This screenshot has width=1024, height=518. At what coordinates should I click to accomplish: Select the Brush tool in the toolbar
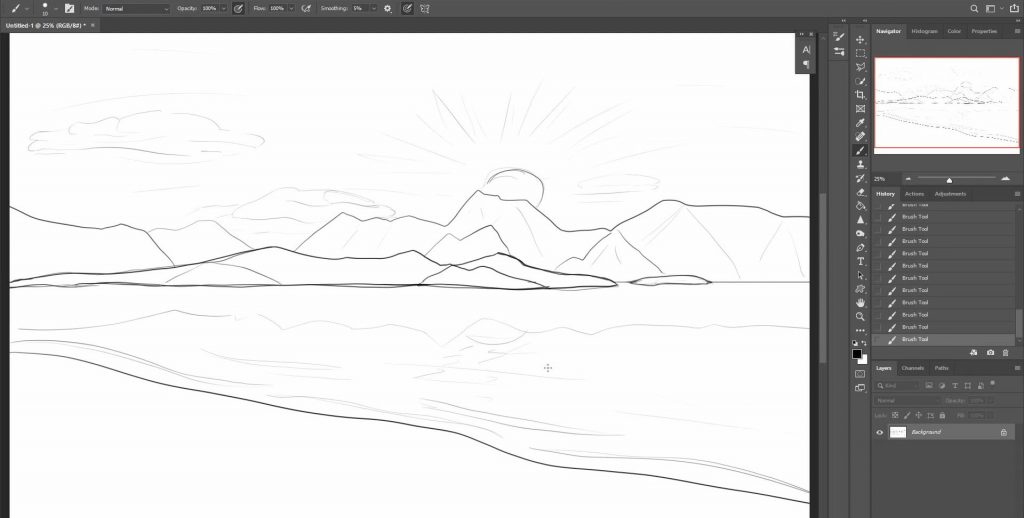pyautogui.click(x=860, y=150)
